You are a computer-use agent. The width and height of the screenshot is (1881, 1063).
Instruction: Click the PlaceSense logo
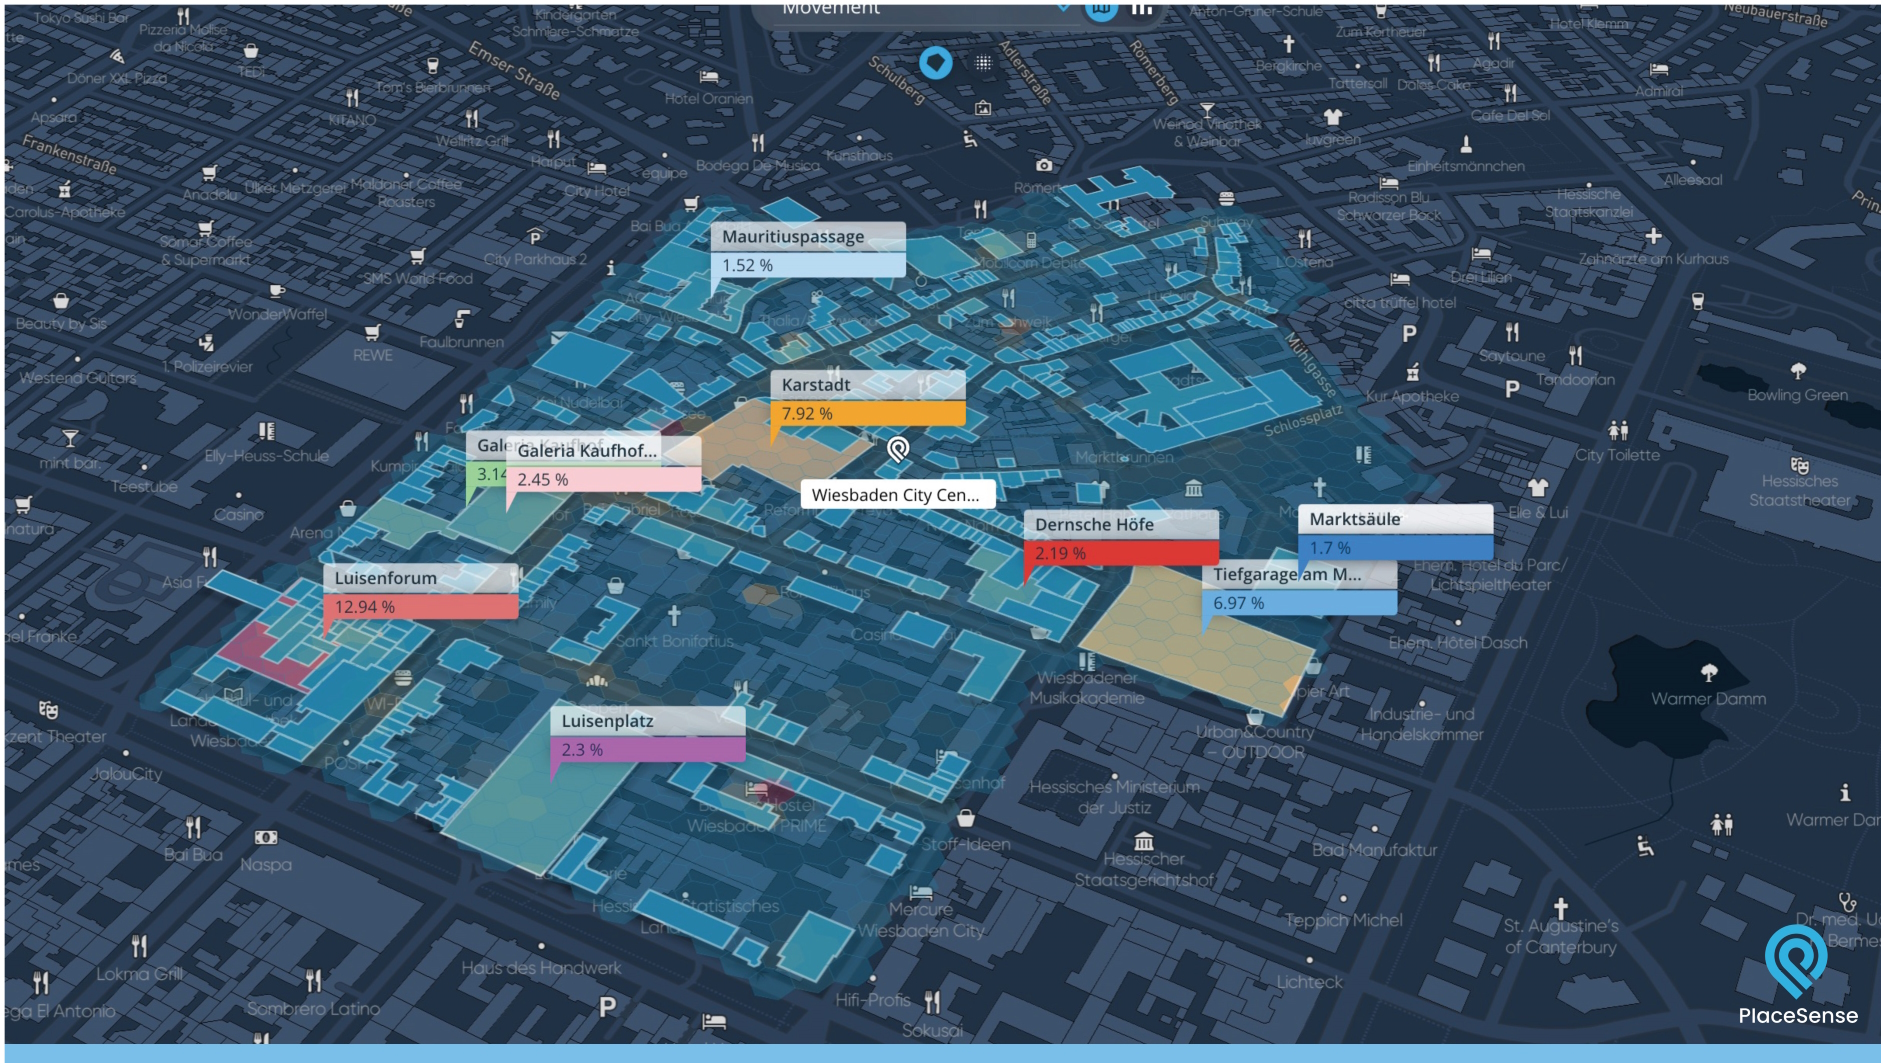tap(1798, 976)
